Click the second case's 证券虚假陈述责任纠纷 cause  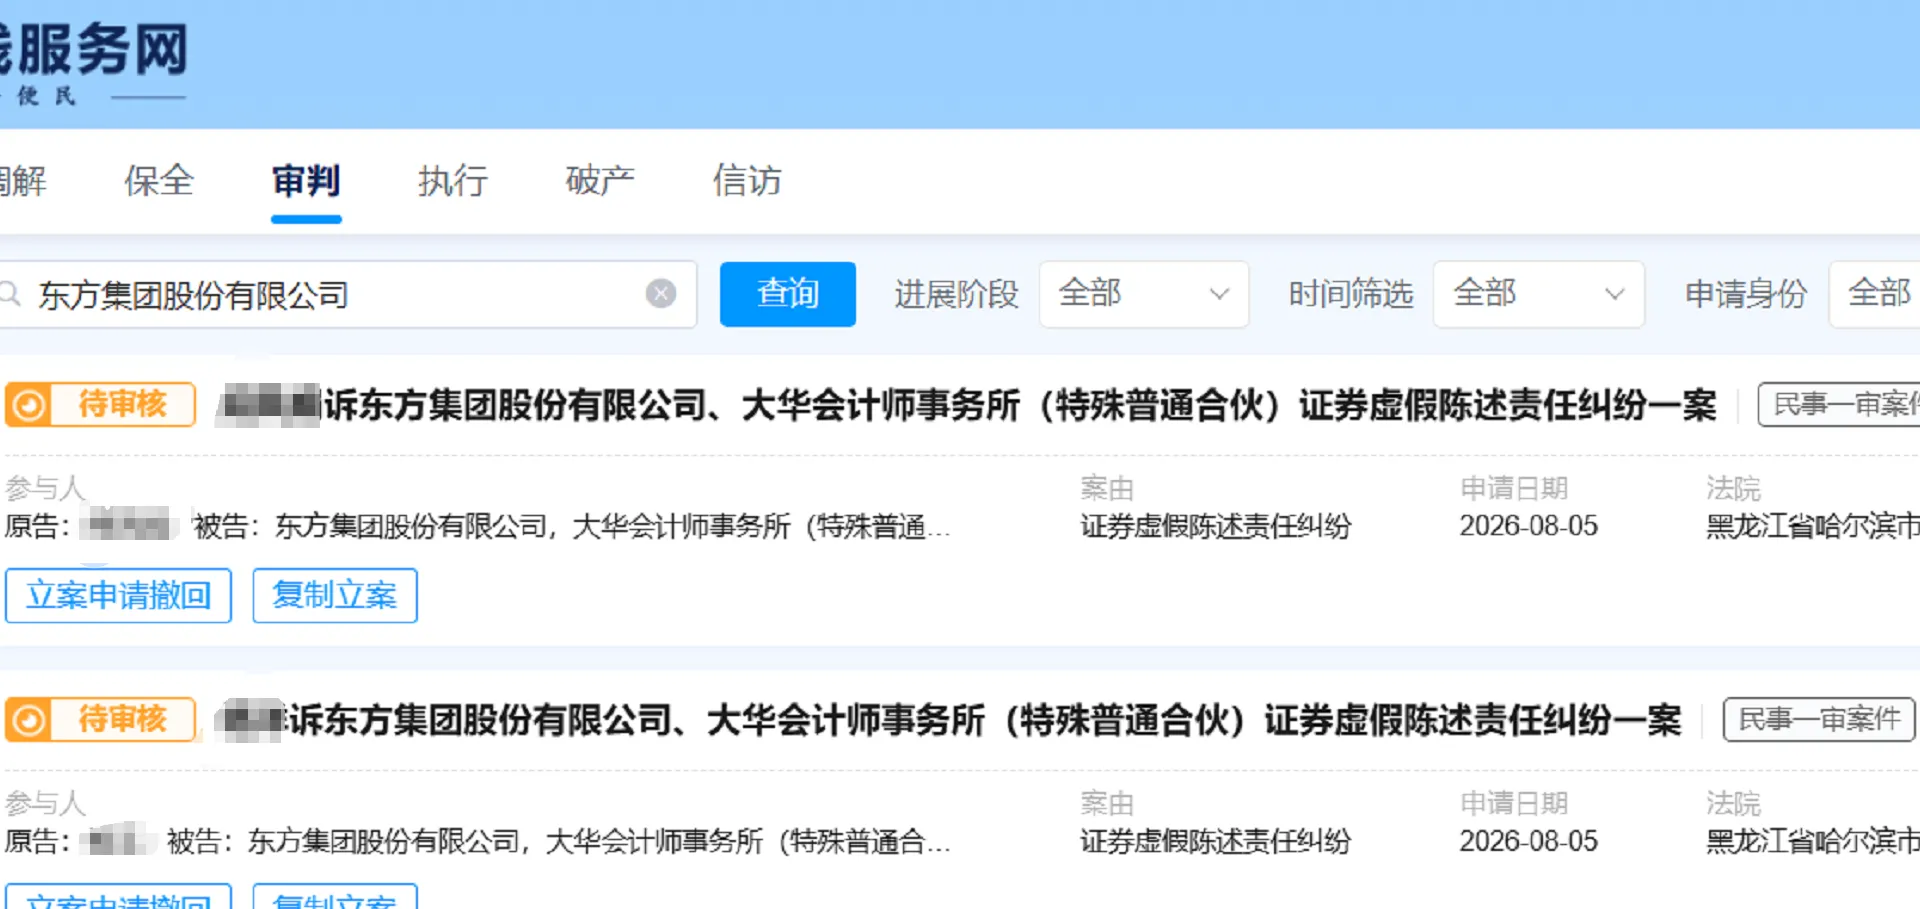click(x=1216, y=841)
